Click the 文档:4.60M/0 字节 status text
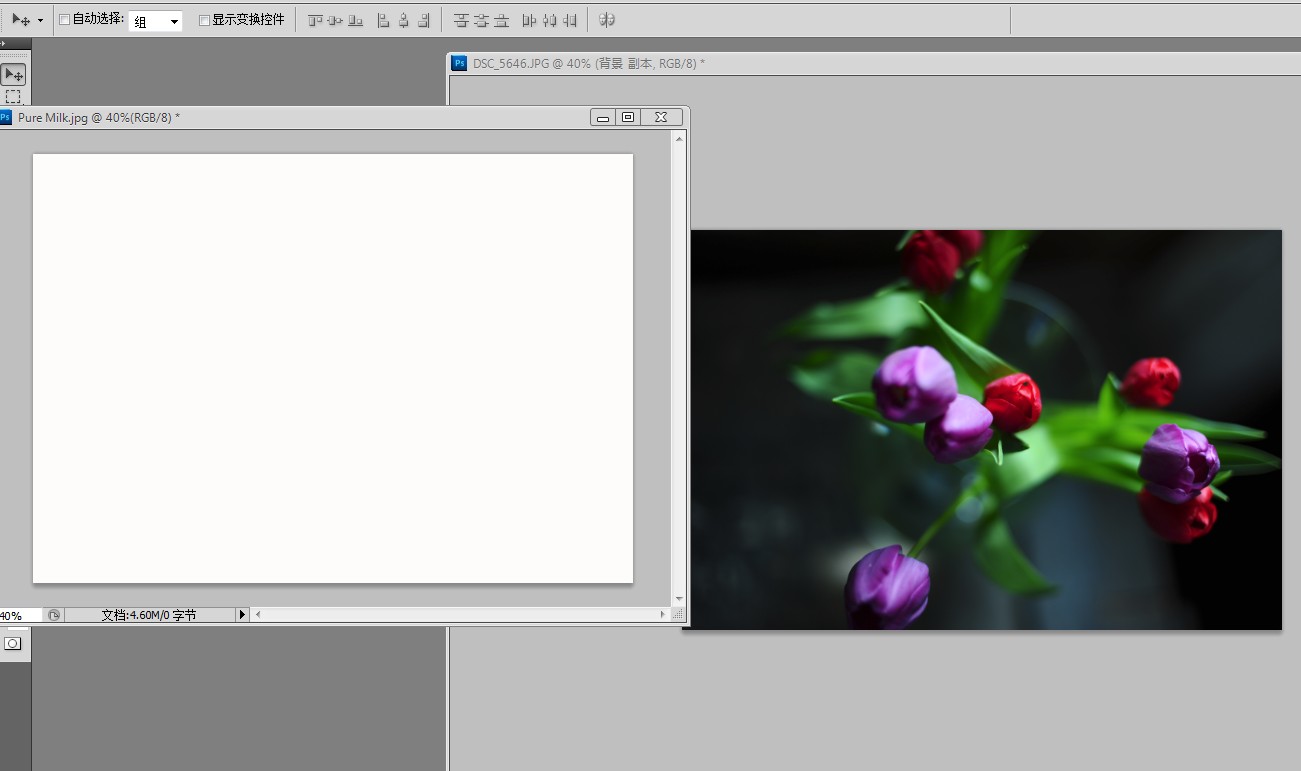The width and height of the screenshot is (1301, 771). click(149, 615)
